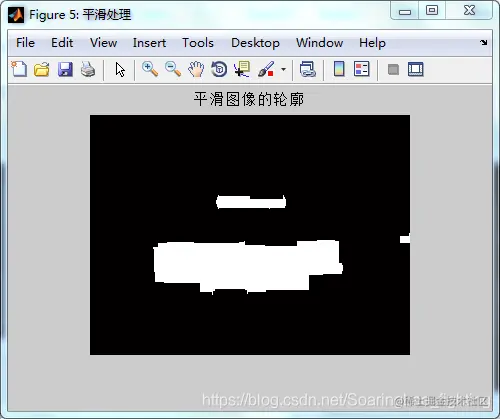Activate the Zoom In magnifier tool

150,69
